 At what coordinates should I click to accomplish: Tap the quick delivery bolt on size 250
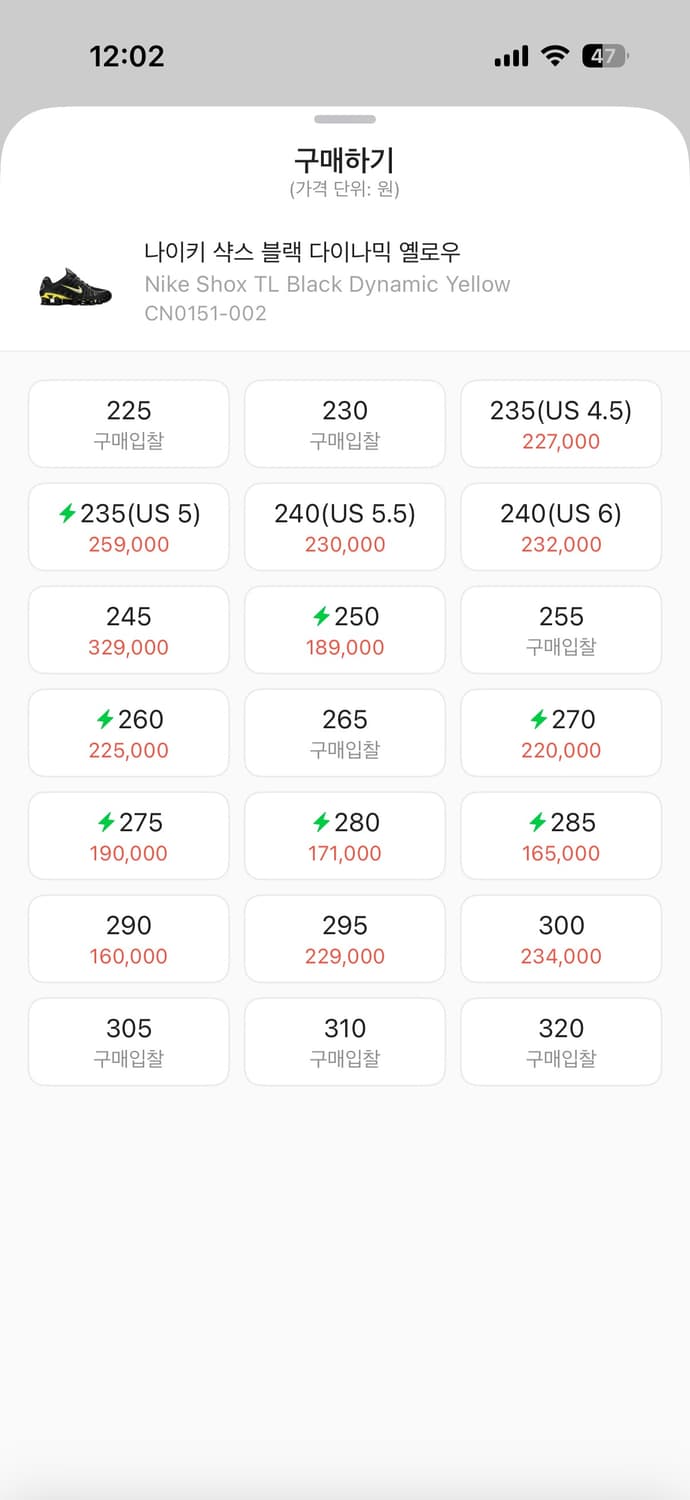(321, 617)
